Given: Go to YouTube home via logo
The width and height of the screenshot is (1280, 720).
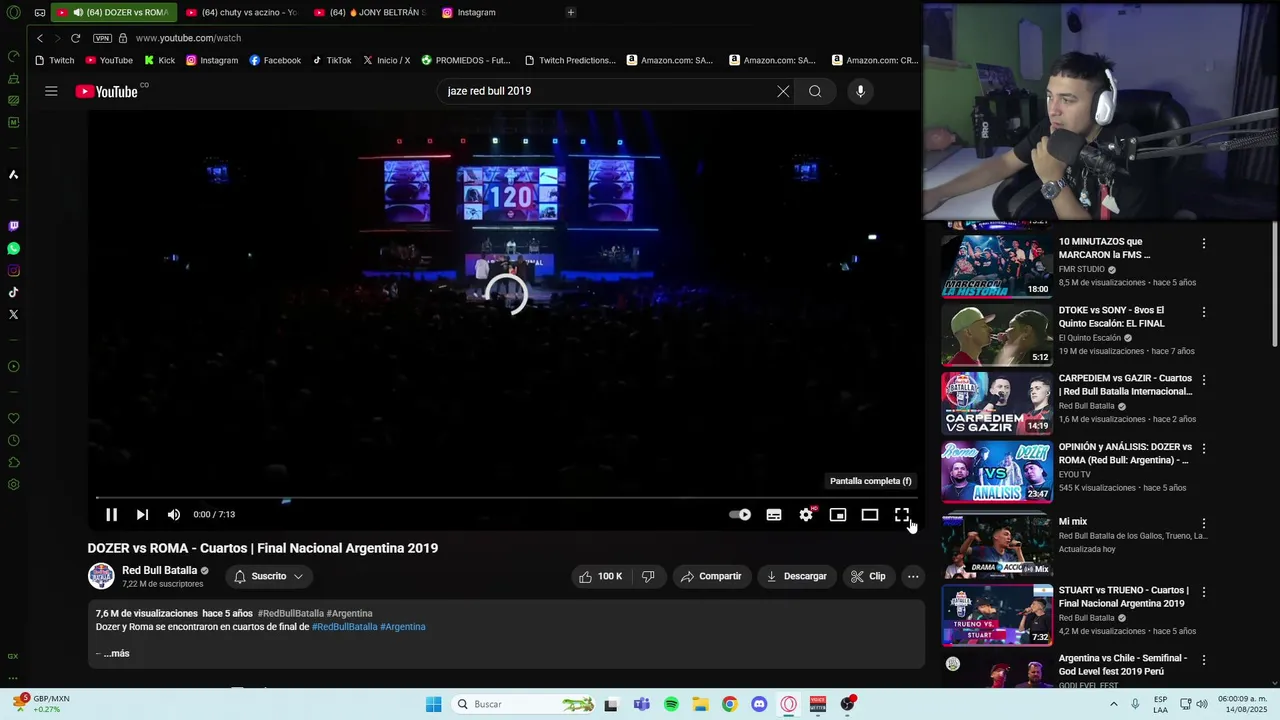Looking at the screenshot, I should point(106,92).
